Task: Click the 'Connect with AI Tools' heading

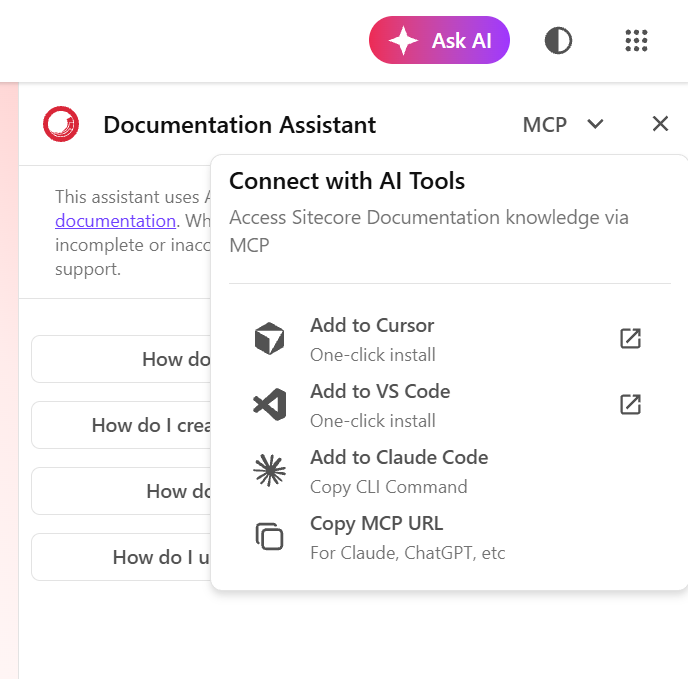Action: point(347,181)
